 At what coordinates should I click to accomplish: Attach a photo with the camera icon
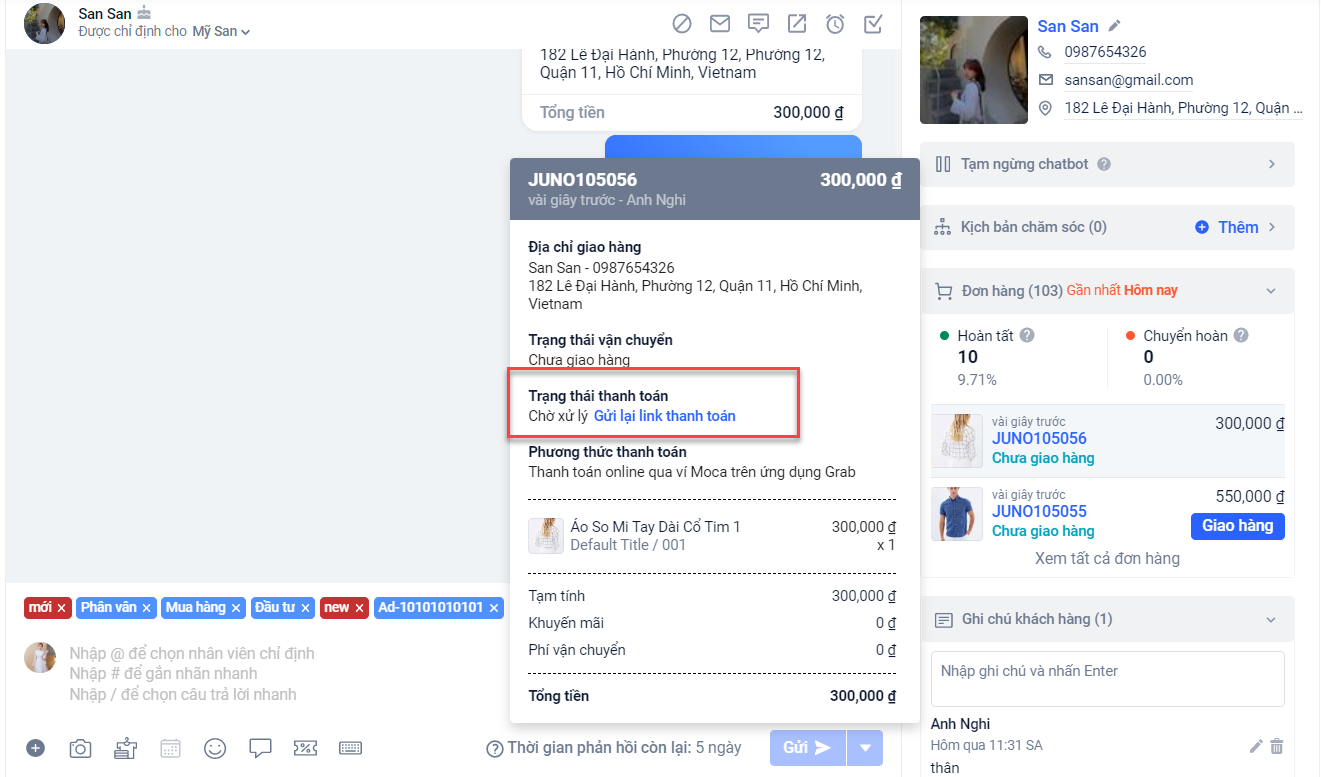coord(80,748)
